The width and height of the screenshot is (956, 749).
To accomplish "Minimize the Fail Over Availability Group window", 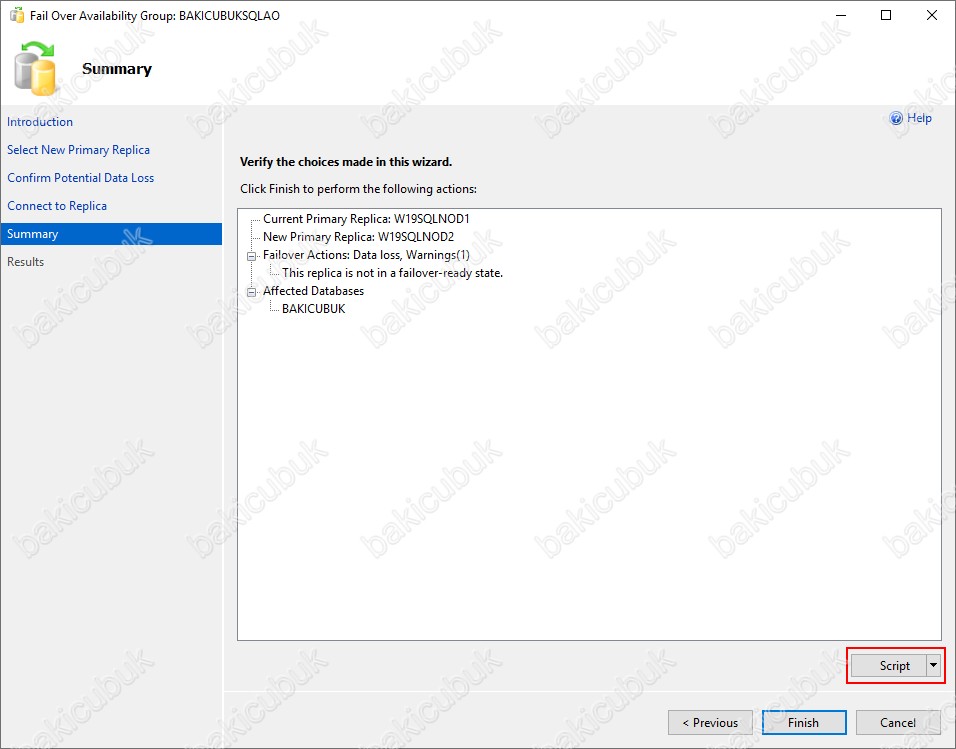I will 841,15.
